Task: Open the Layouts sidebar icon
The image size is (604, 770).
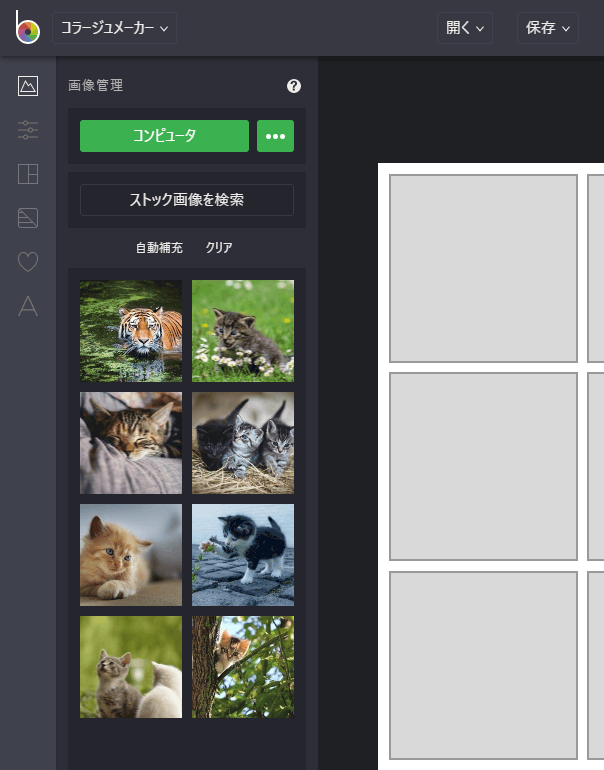Action: tap(28, 174)
